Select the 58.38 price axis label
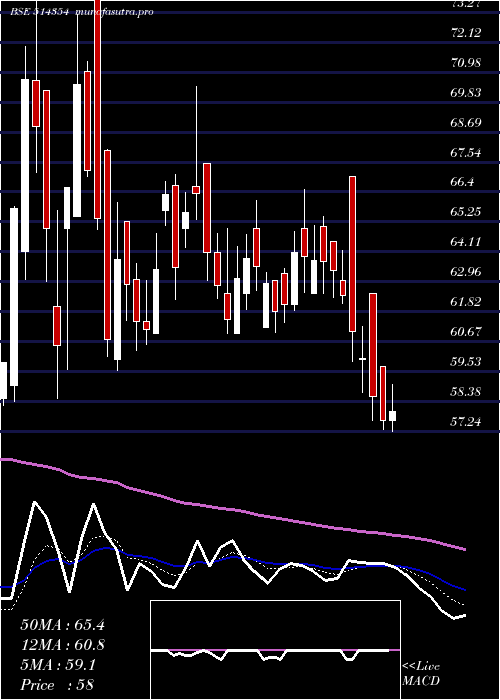Image resolution: width=500 pixels, height=700 pixels. tap(467, 392)
